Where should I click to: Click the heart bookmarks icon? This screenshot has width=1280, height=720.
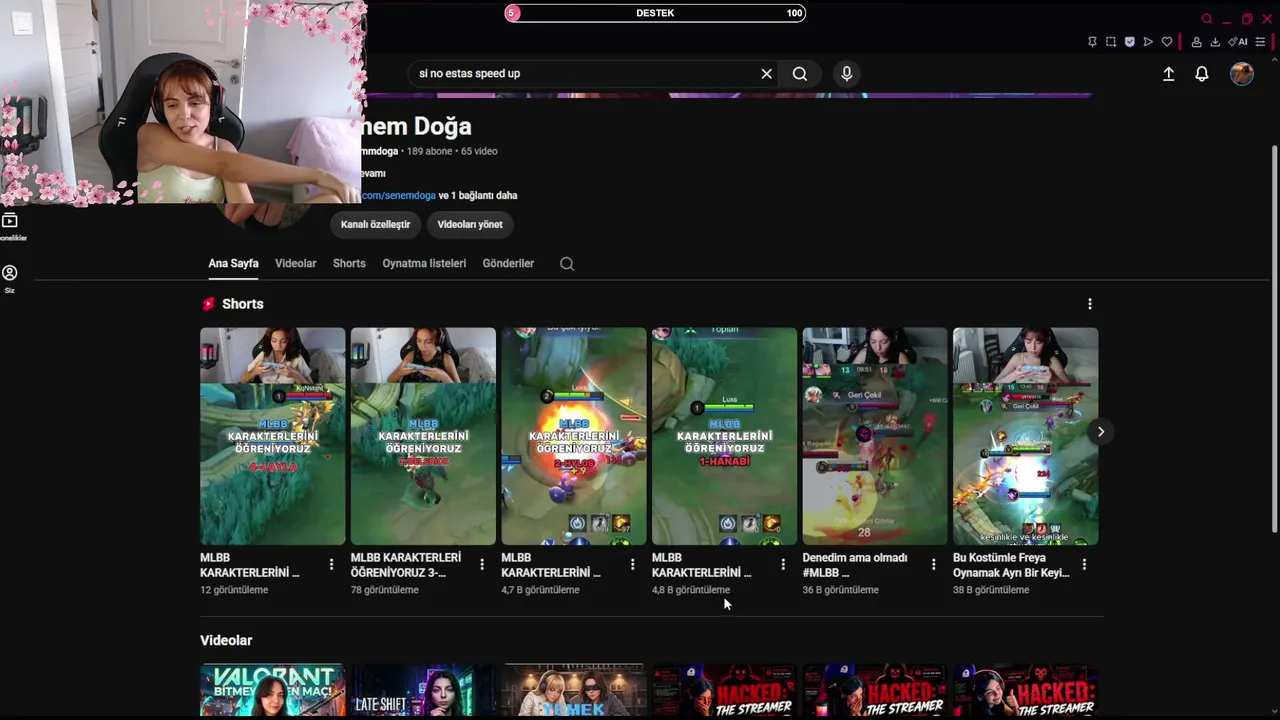[x=1166, y=42]
